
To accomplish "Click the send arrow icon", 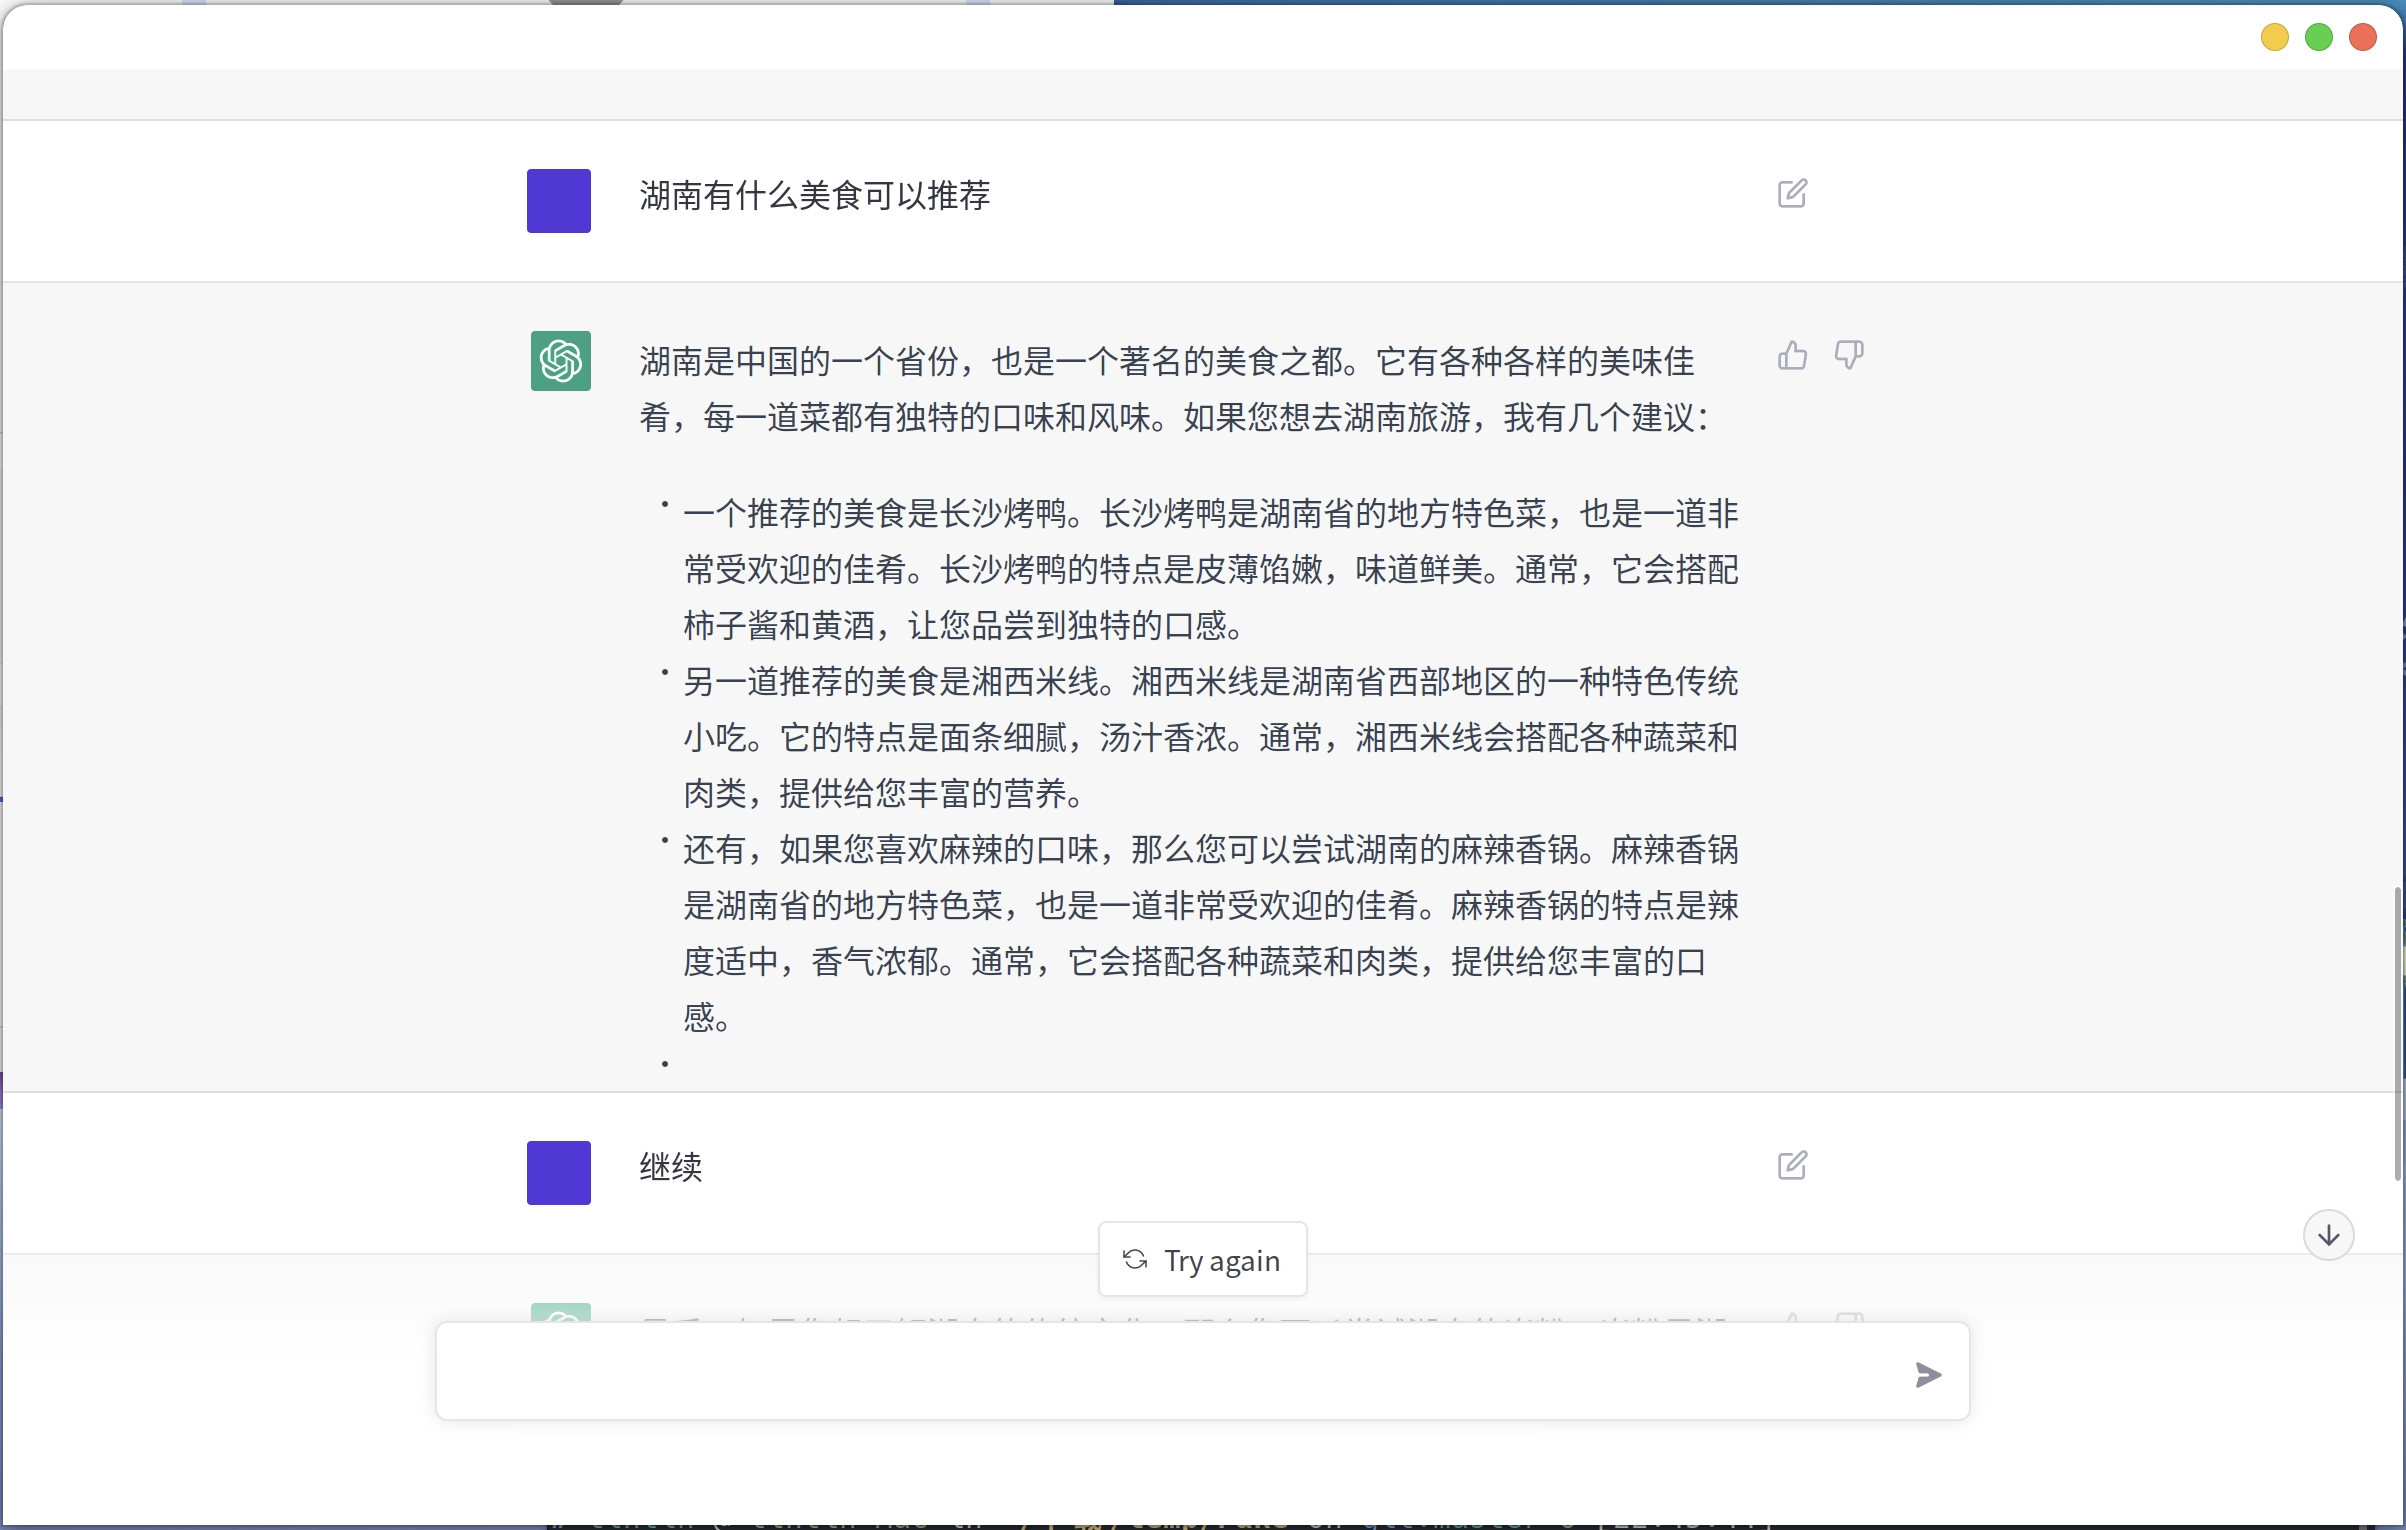I will (x=1927, y=1375).
